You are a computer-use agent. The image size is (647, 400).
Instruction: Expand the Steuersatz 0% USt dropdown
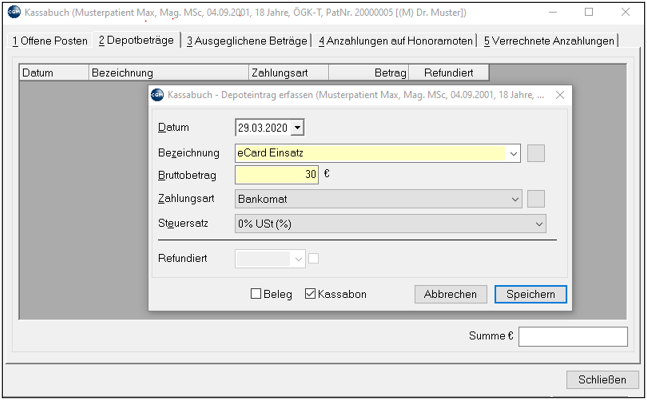tap(539, 224)
